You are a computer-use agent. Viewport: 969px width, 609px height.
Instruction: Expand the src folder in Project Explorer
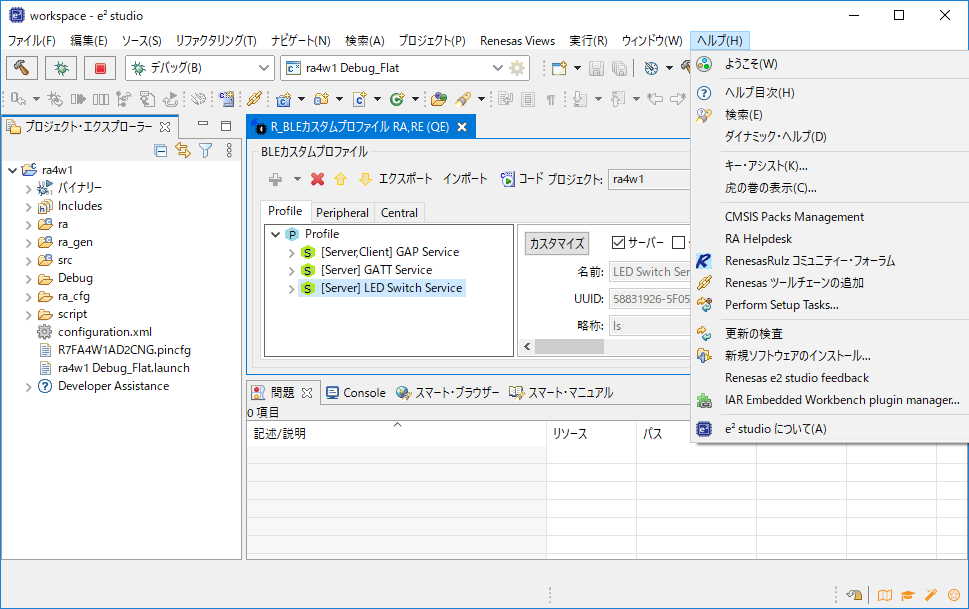click(x=29, y=260)
